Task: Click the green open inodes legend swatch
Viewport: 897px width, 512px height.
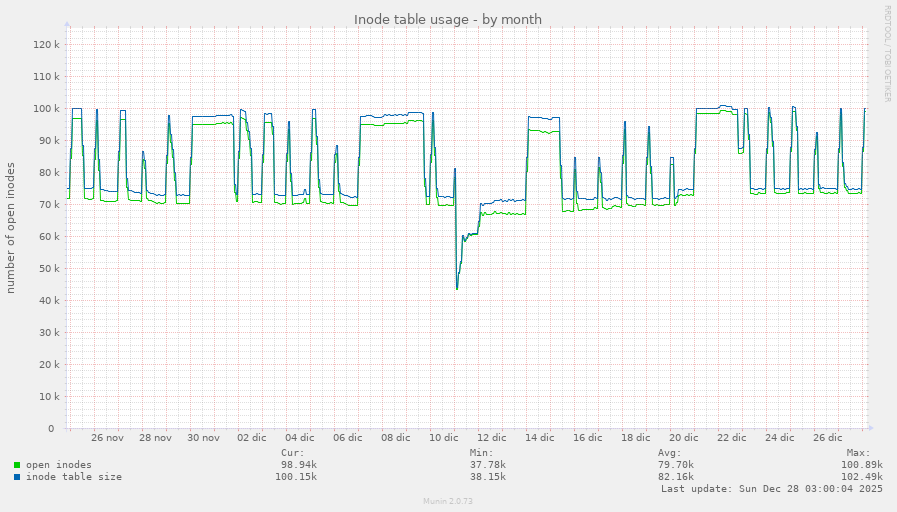Action: pos(17,465)
